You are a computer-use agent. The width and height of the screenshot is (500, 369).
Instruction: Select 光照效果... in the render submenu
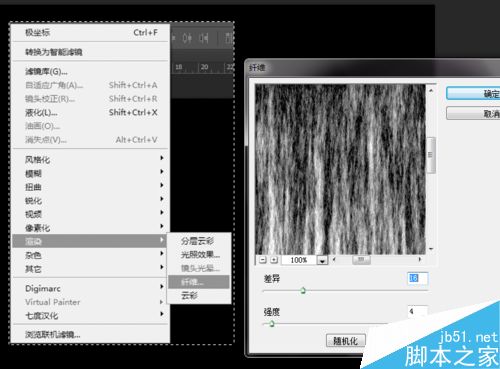click(x=199, y=254)
